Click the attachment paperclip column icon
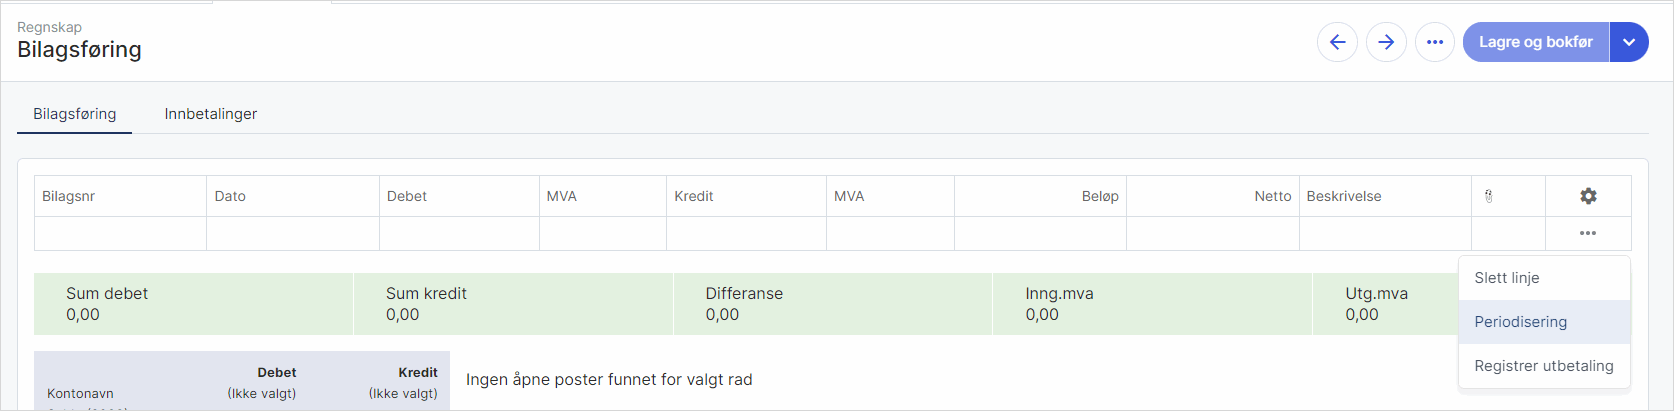 [x=1489, y=196]
